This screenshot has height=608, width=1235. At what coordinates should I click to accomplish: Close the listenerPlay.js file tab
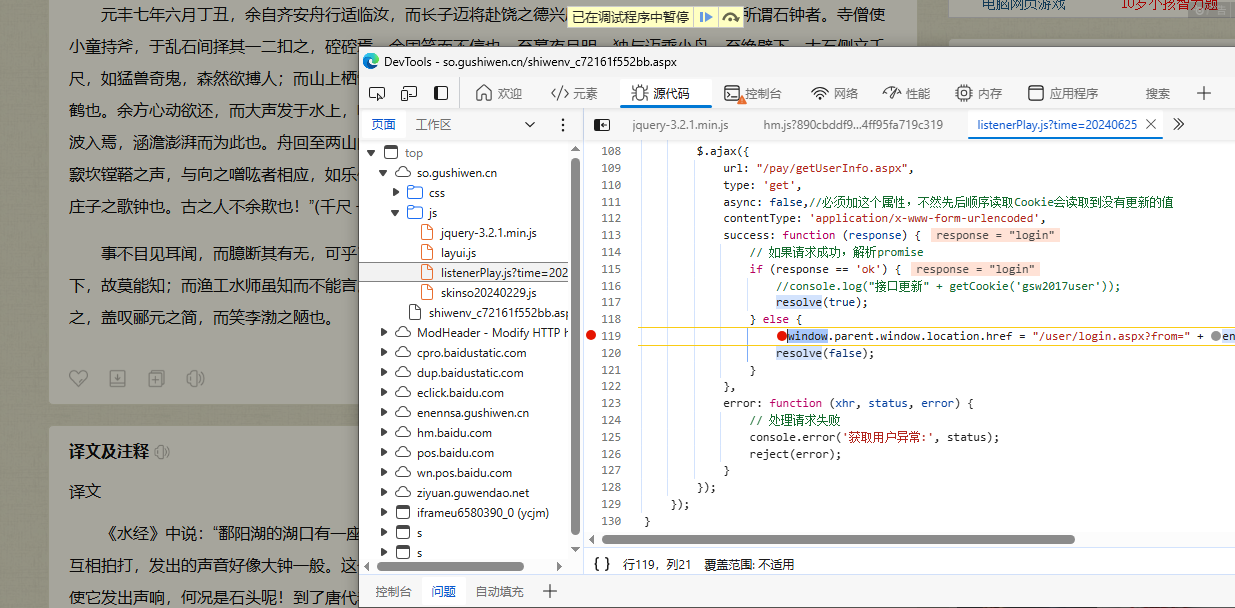[1151, 125]
